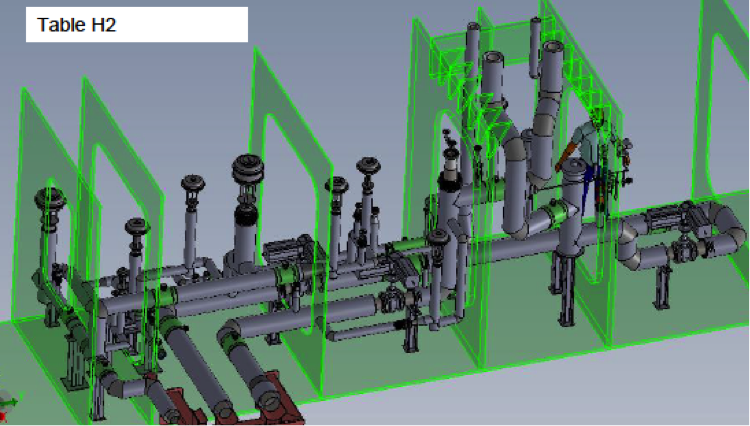Image resolution: width=750 pixels, height=426 pixels.
Task: Select the far-left valve with round handwheel
Action: click(x=49, y=198)
